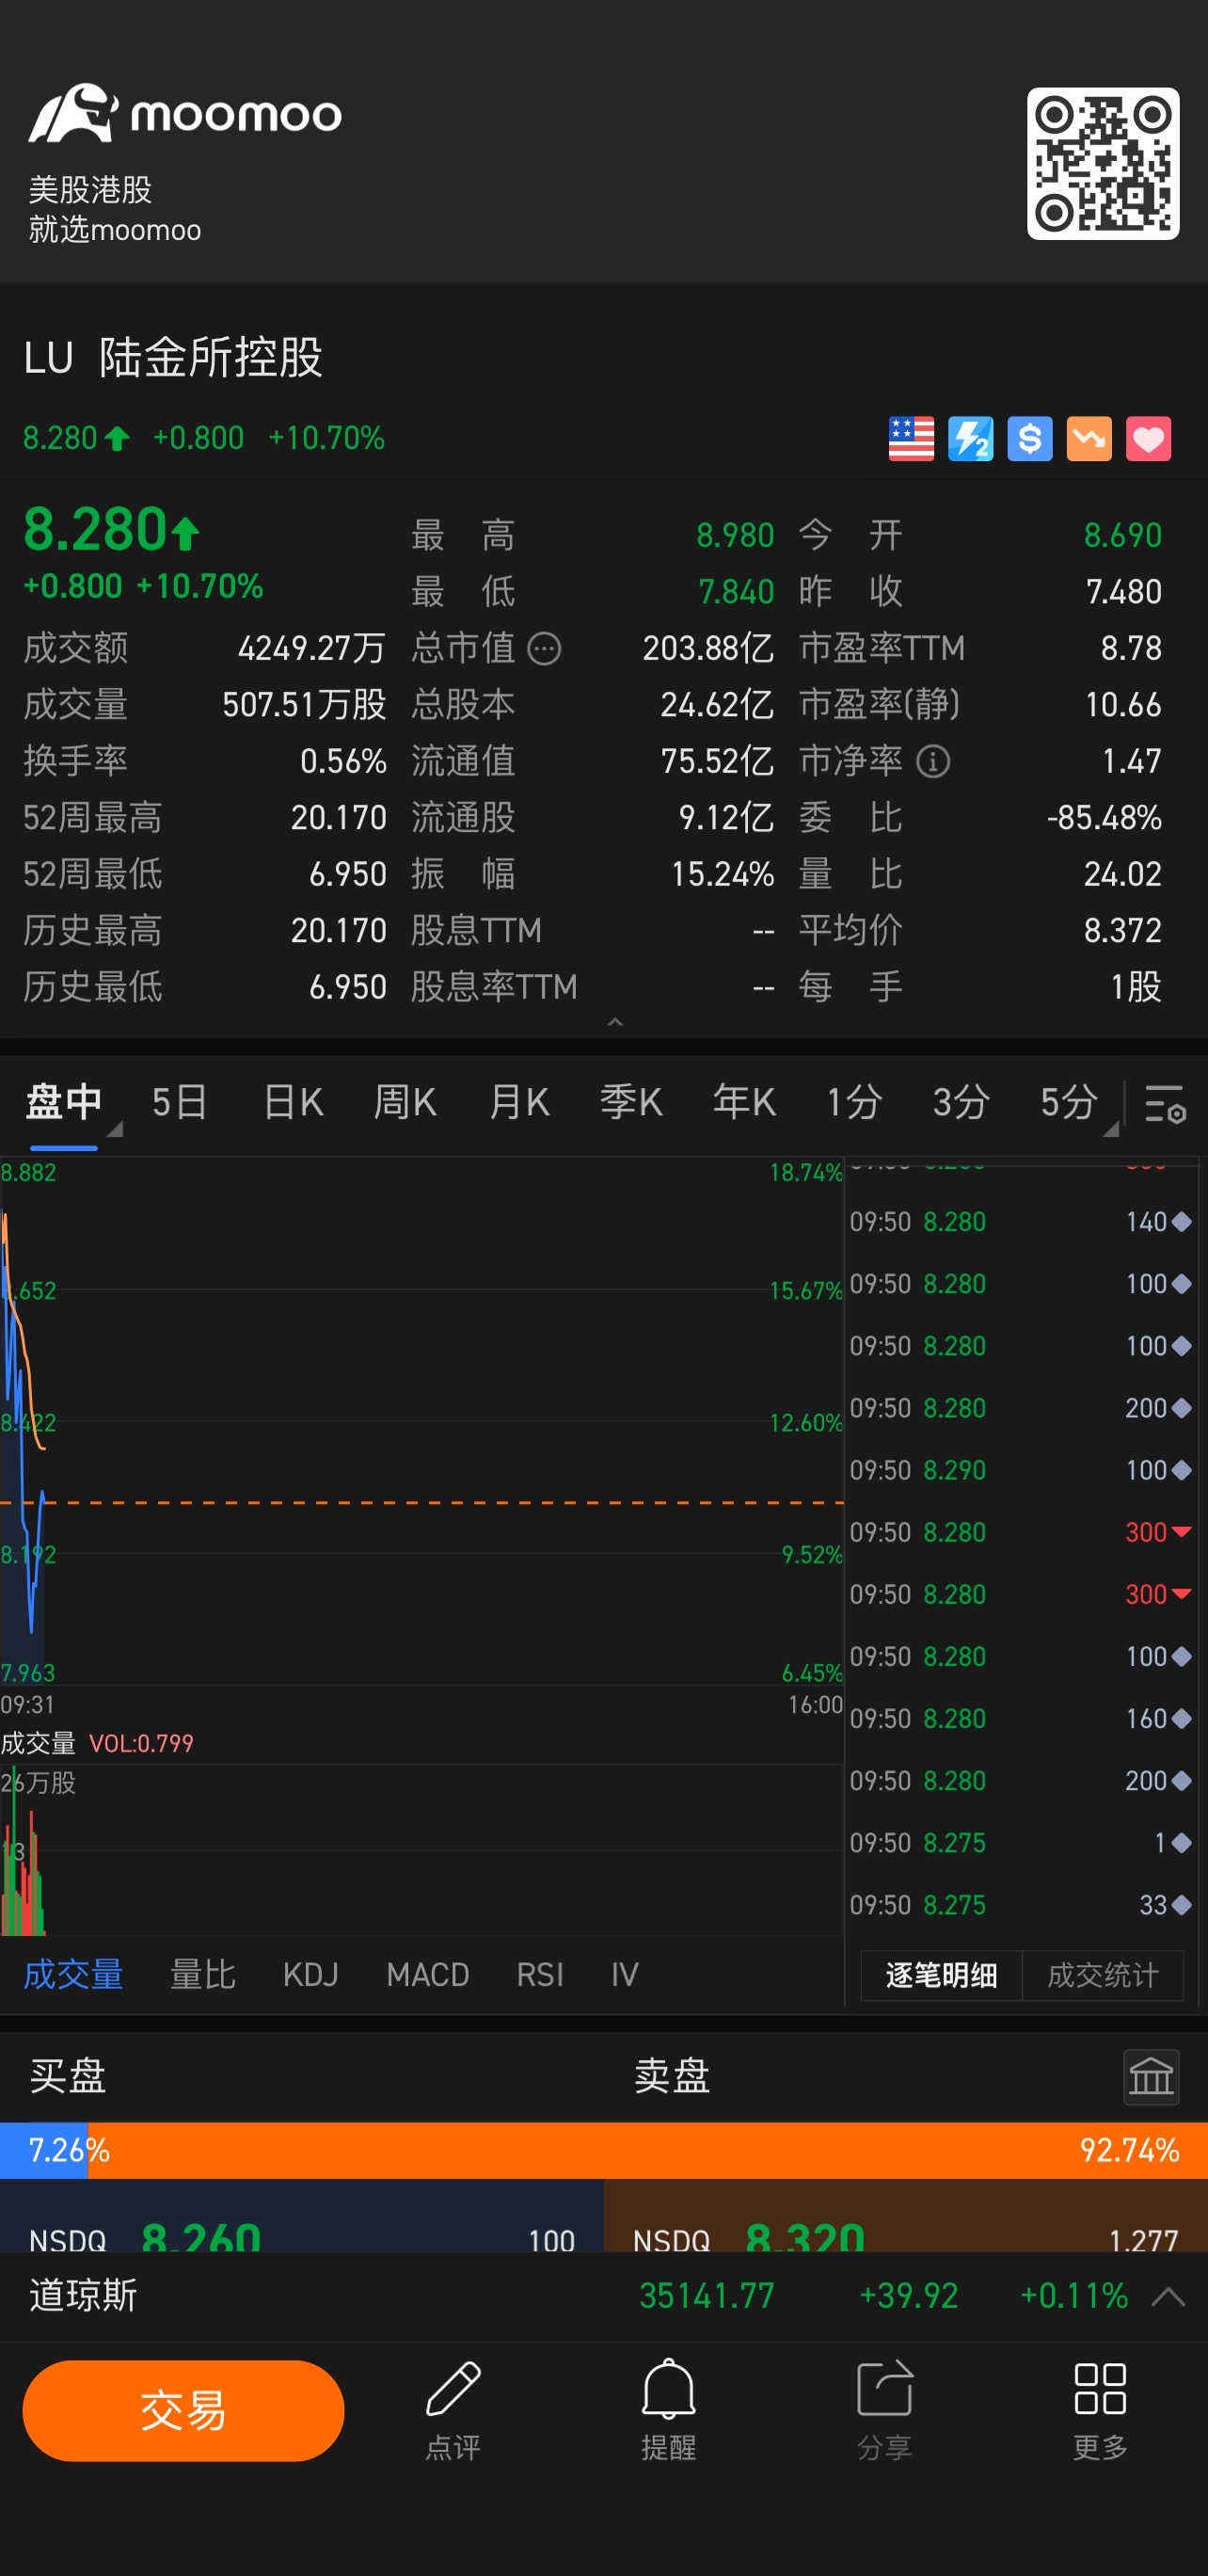Switch to the 年K chart tab
1208x2576 pixels.
coord(743,1102)
